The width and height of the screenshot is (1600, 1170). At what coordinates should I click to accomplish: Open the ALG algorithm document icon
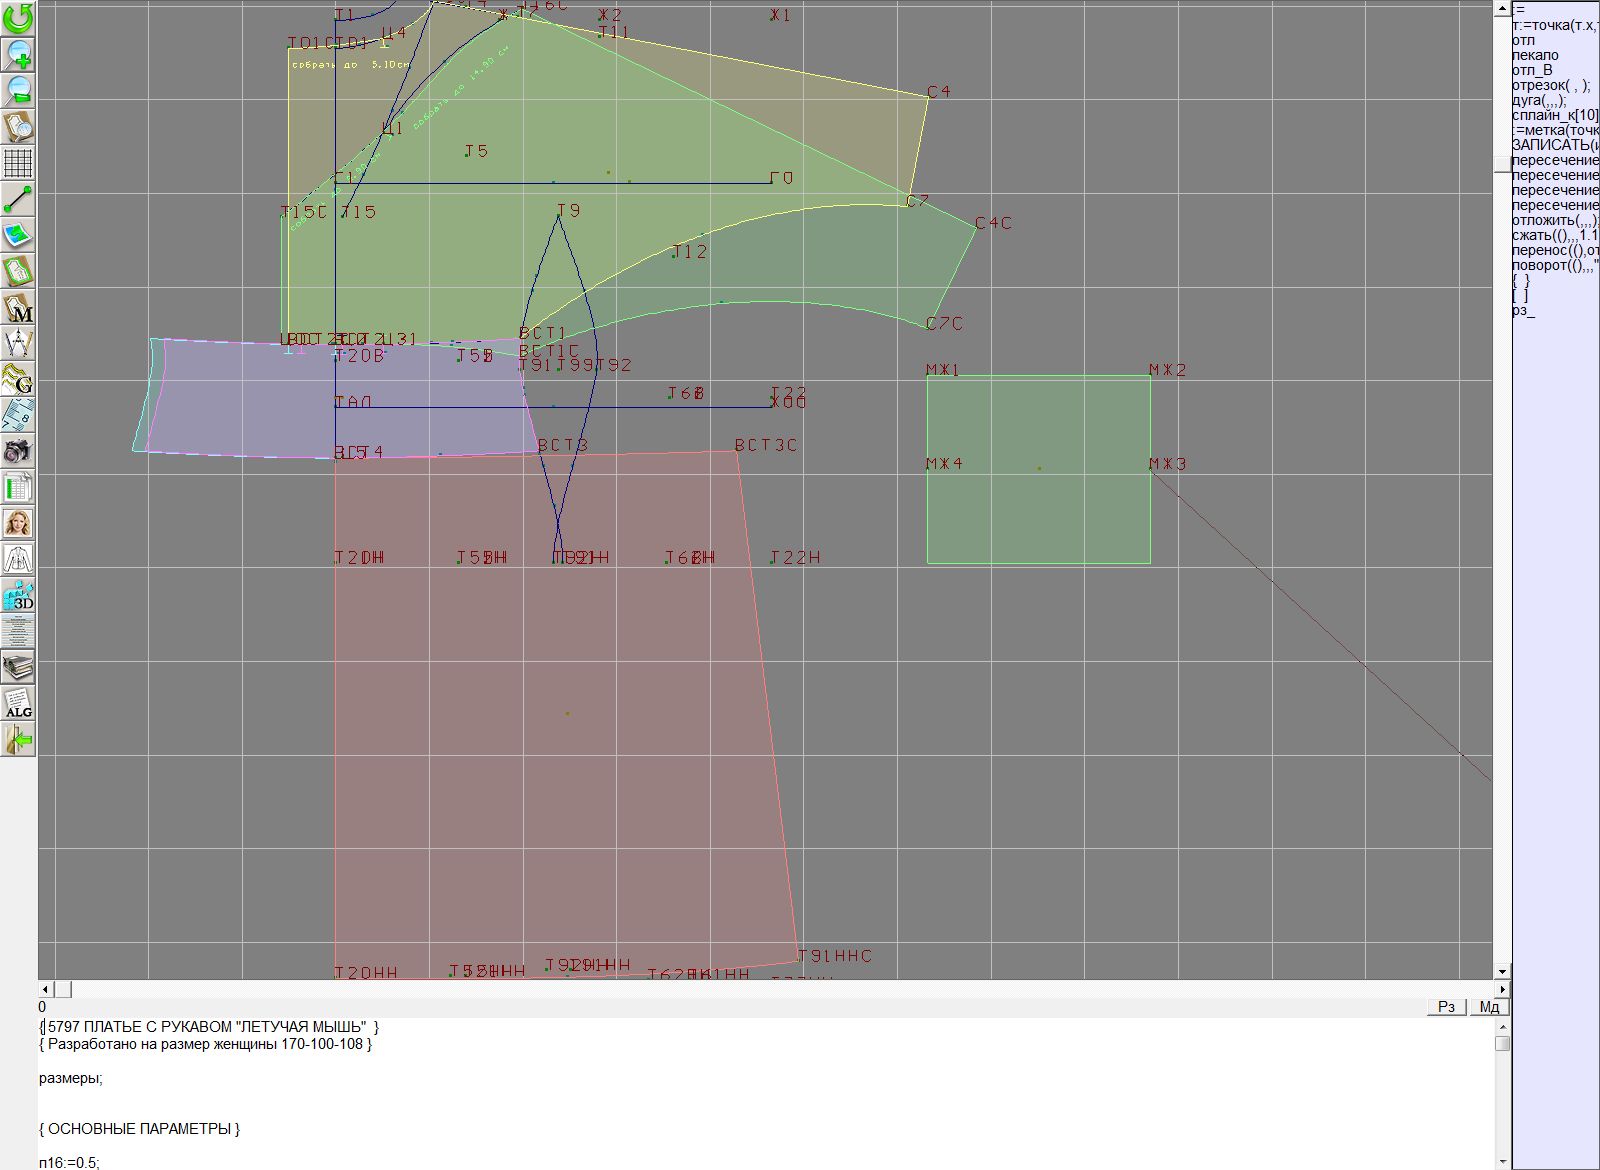coord(18,703)
